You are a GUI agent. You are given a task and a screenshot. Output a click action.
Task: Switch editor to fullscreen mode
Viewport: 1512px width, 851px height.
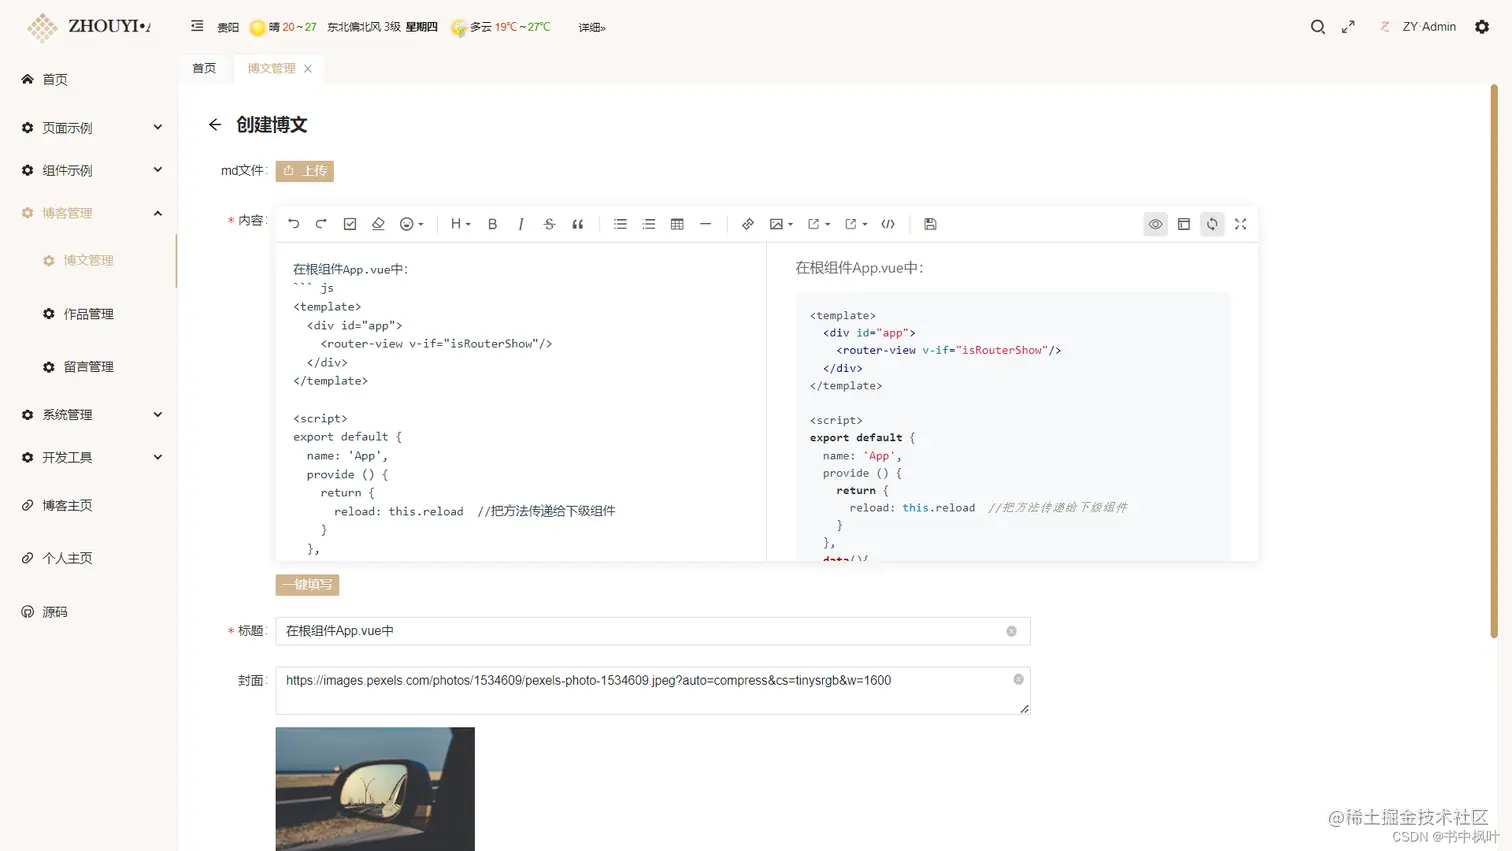tap(1240, 224)
